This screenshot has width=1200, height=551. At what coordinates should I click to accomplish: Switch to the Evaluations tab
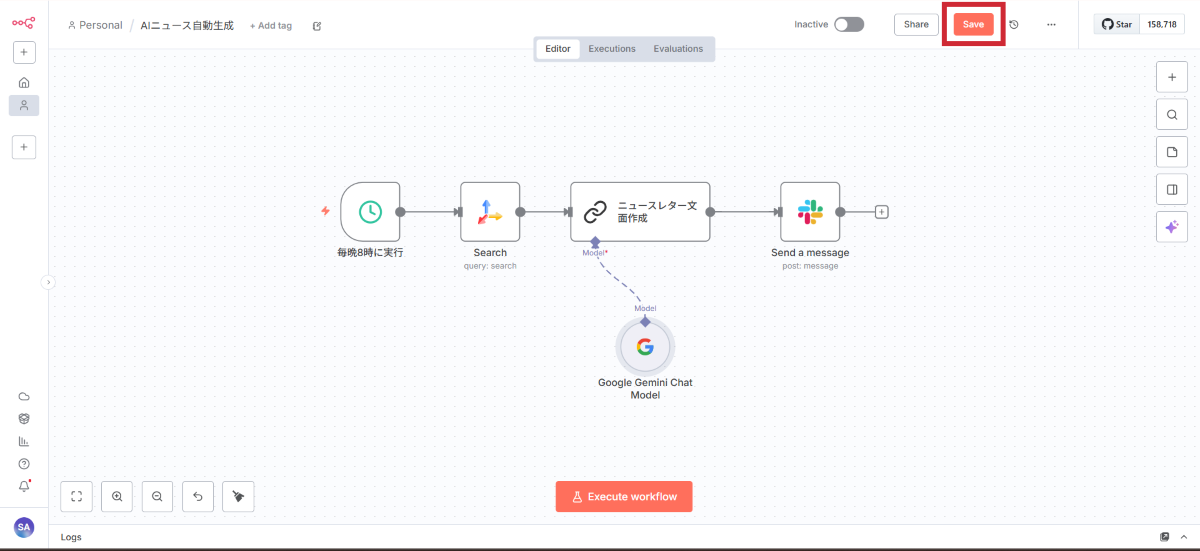(678, 49)
